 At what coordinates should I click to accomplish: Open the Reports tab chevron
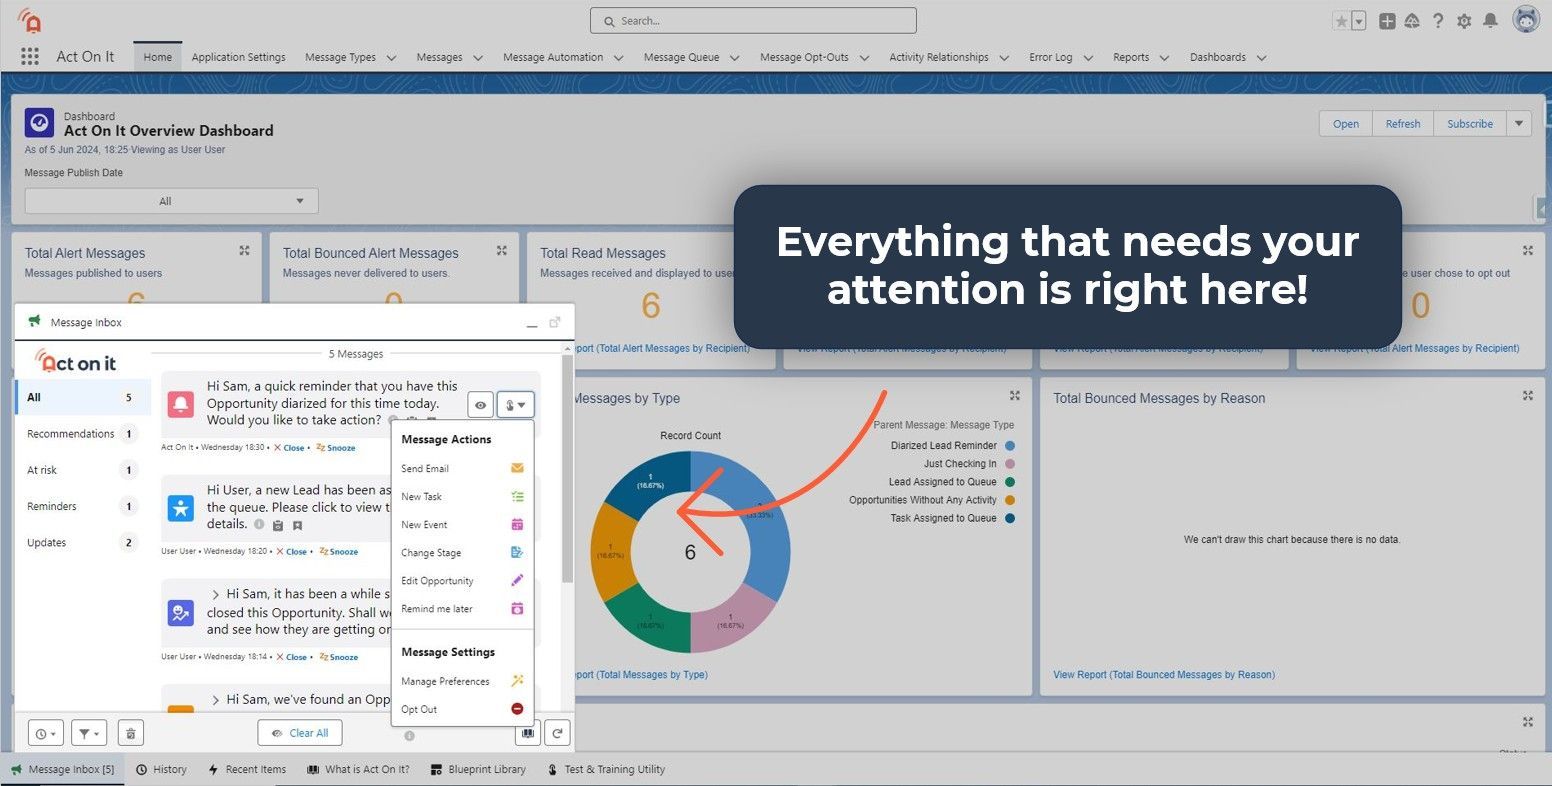pyautogui.click(x=1164, y=58)
